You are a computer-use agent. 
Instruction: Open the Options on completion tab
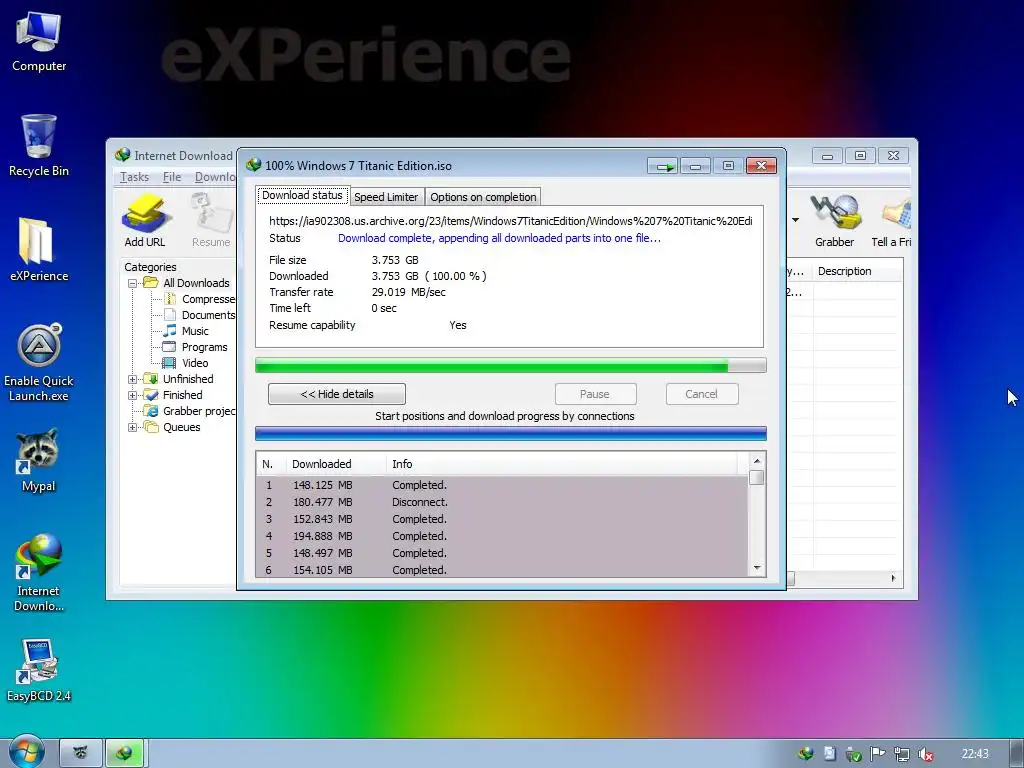point(483,197)
